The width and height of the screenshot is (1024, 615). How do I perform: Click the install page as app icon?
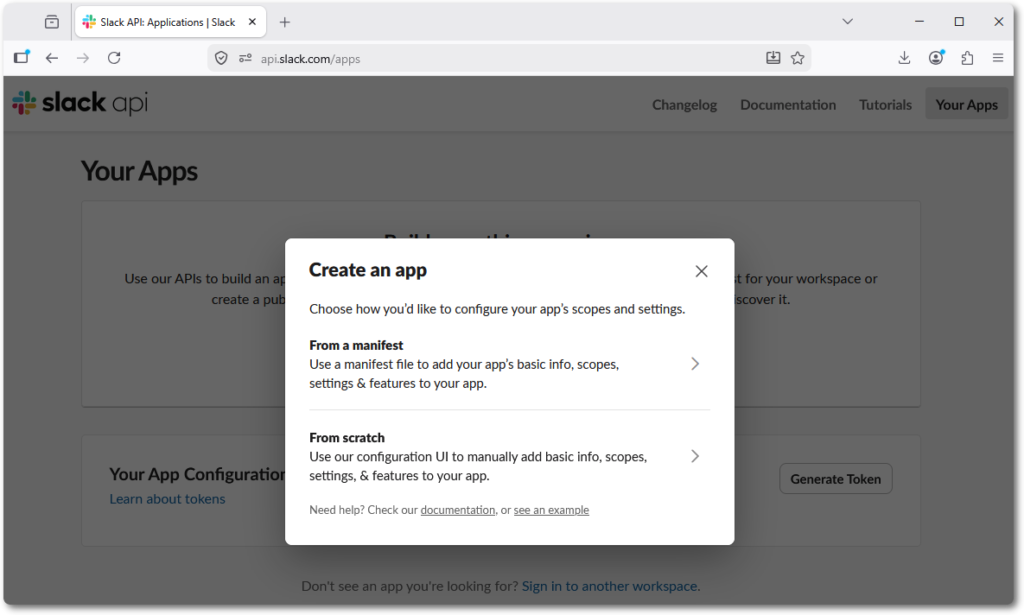tap(773, 58)
